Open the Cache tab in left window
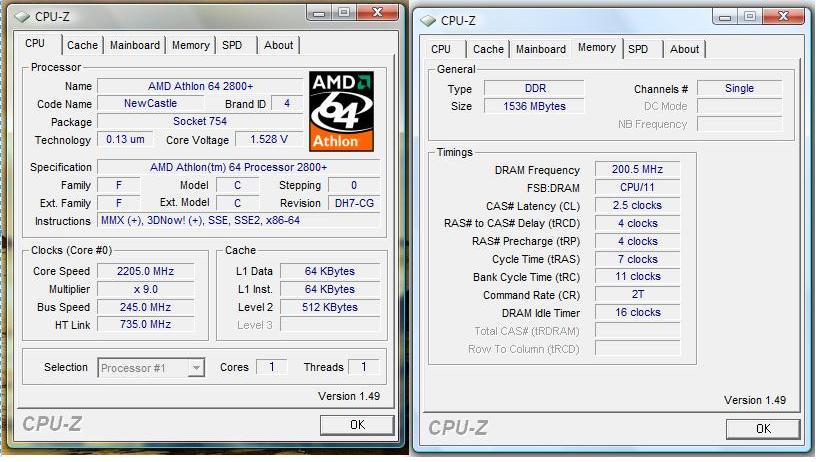The width and height of the screenshot is (820, 462). 82,45
